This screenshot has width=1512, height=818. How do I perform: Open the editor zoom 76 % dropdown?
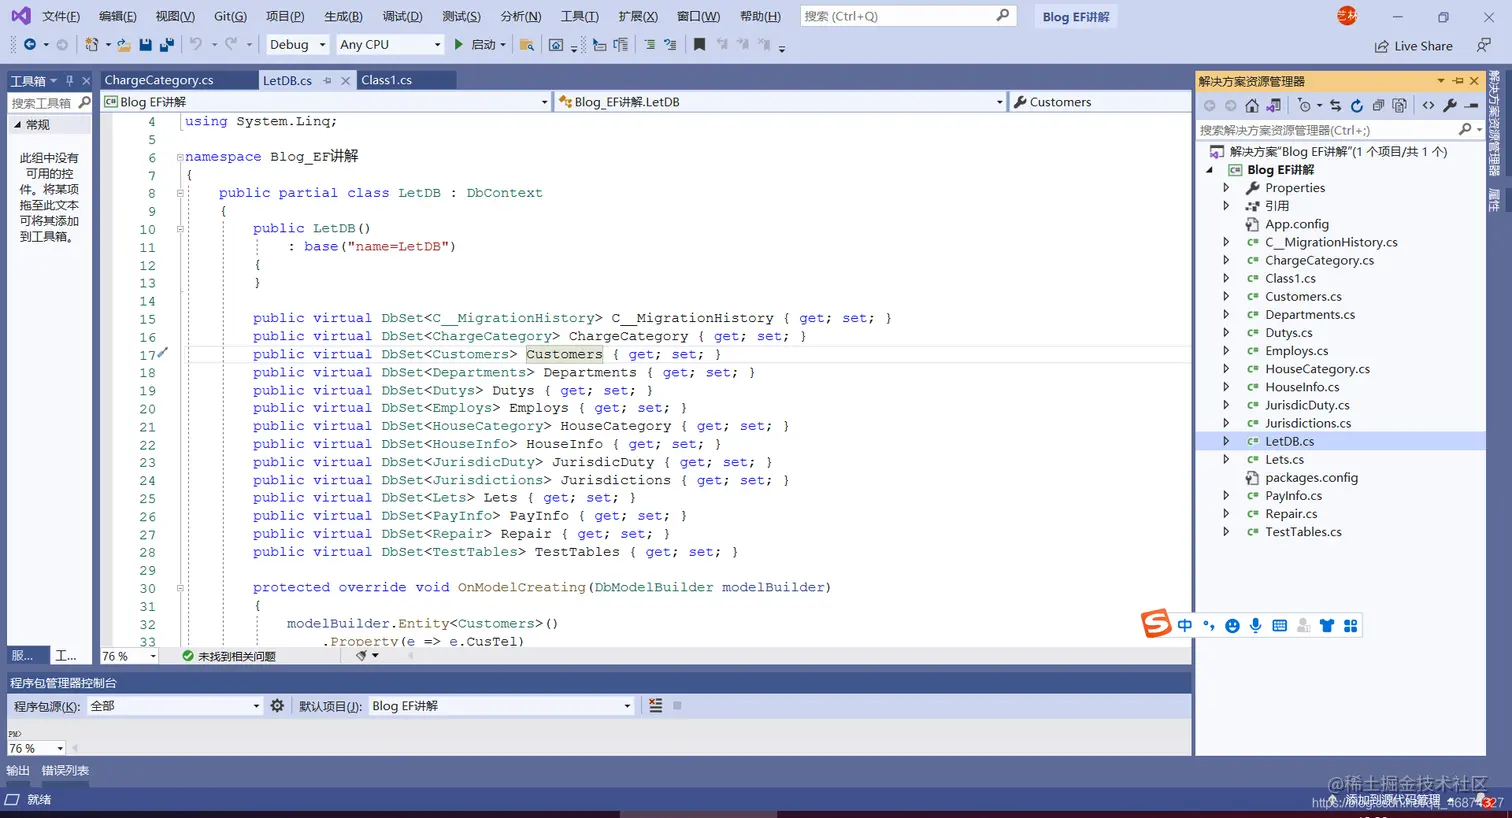130,656
